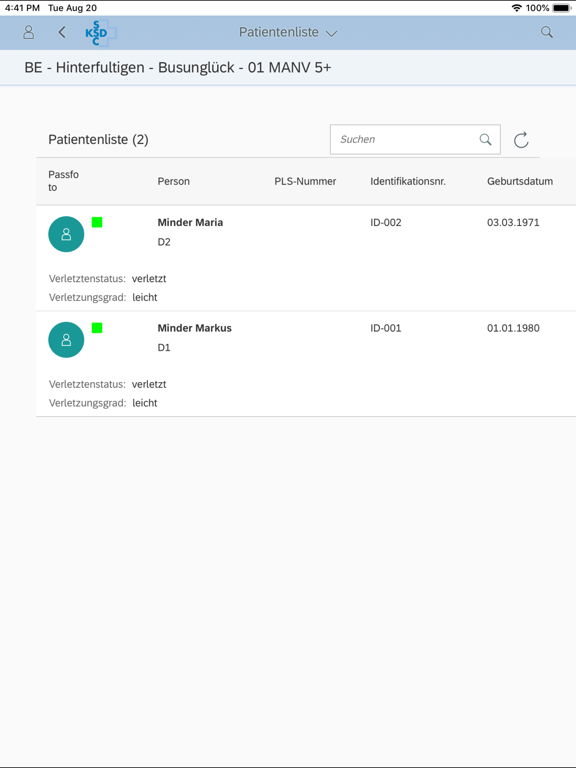Select the Geburtsdatum column header
Screen dimensions: 576x768
tap(520, 181)
